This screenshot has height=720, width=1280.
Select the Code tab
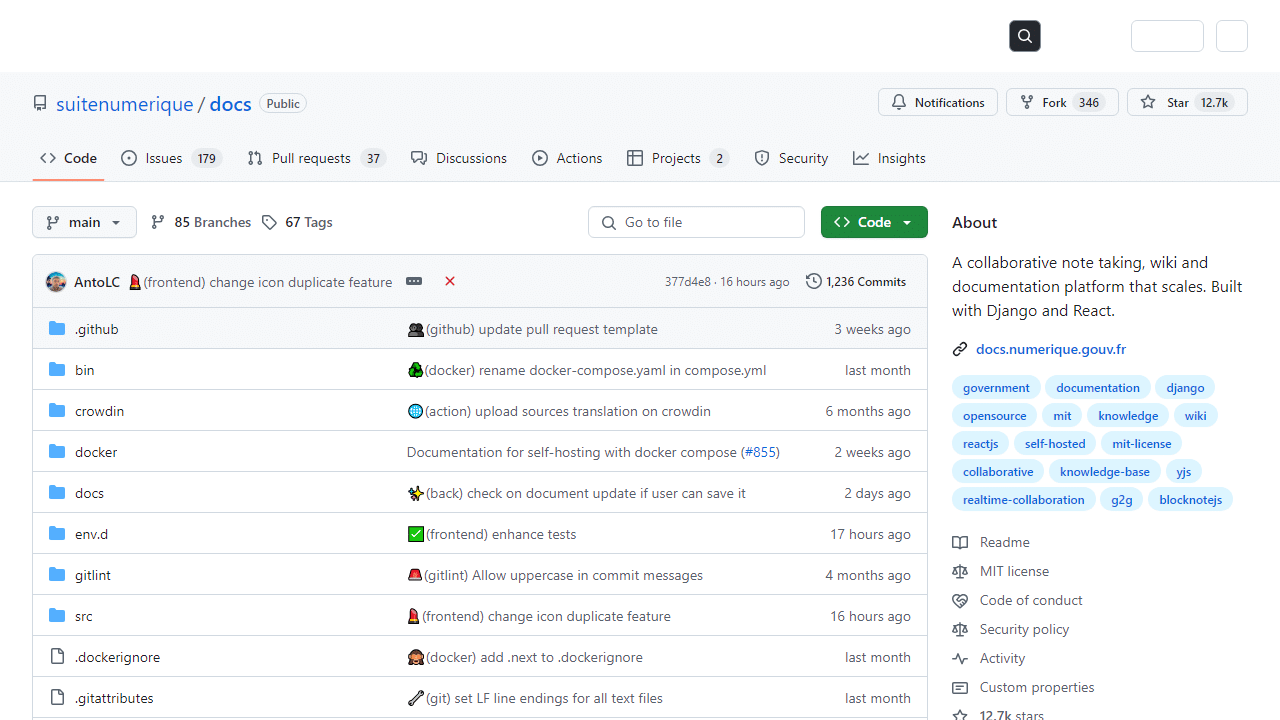click(x=68, y=158)
